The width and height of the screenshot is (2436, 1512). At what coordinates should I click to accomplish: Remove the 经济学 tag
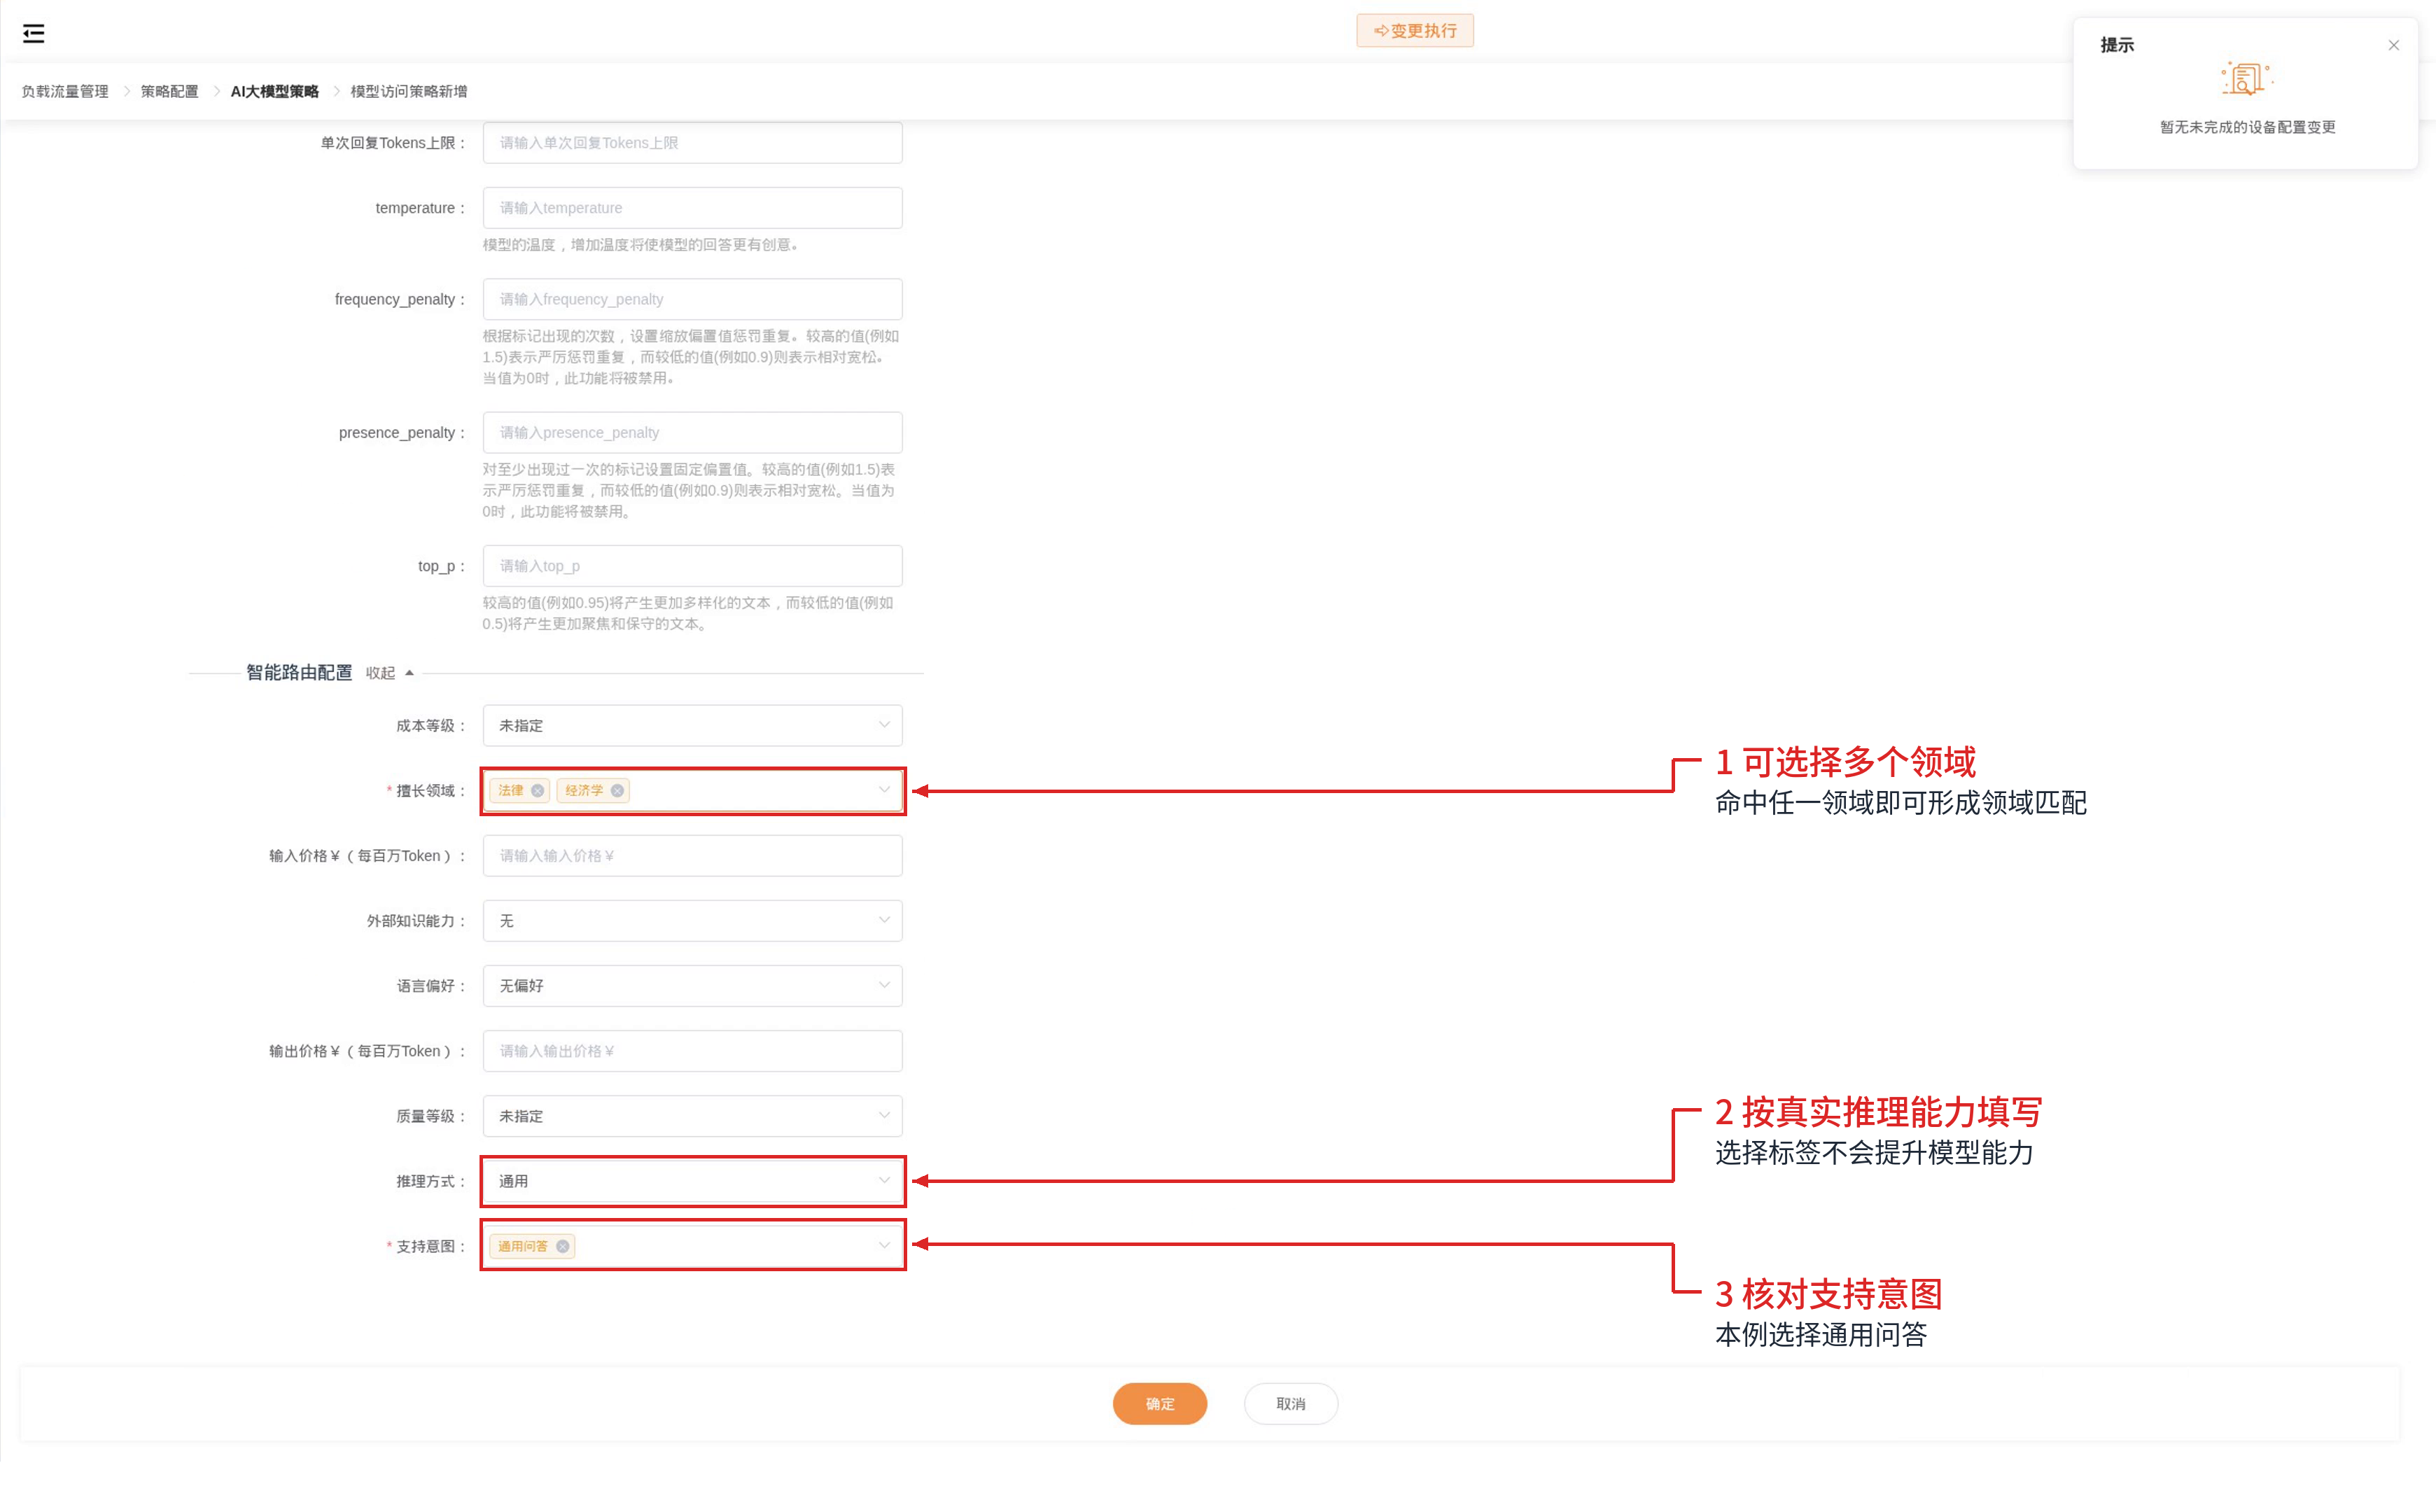coord(617,790)
